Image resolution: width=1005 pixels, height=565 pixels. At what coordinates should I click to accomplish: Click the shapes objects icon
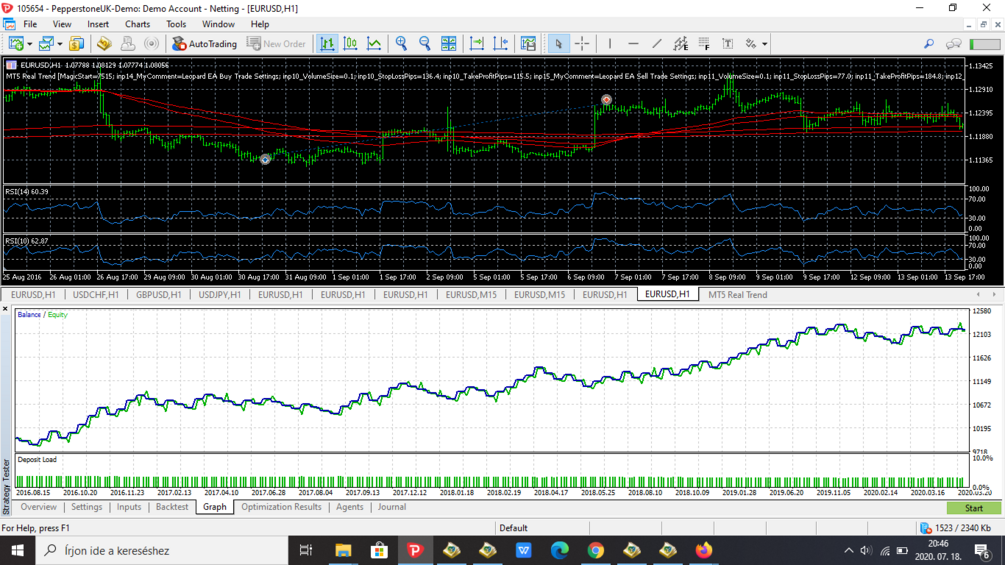pyautogui.click(x=751, y=44)
